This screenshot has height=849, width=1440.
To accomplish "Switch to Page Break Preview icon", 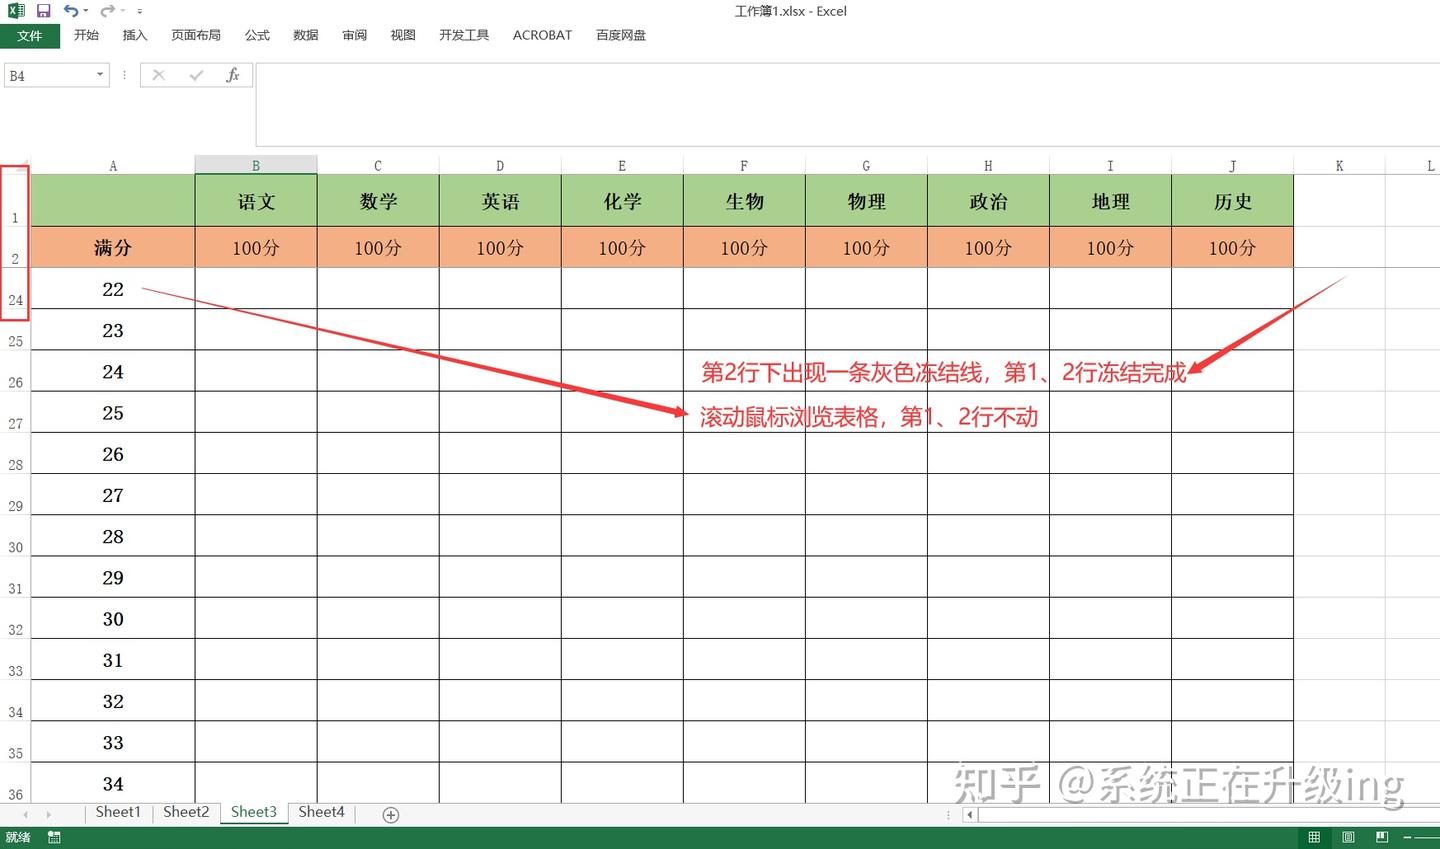I will point(1382,837).
